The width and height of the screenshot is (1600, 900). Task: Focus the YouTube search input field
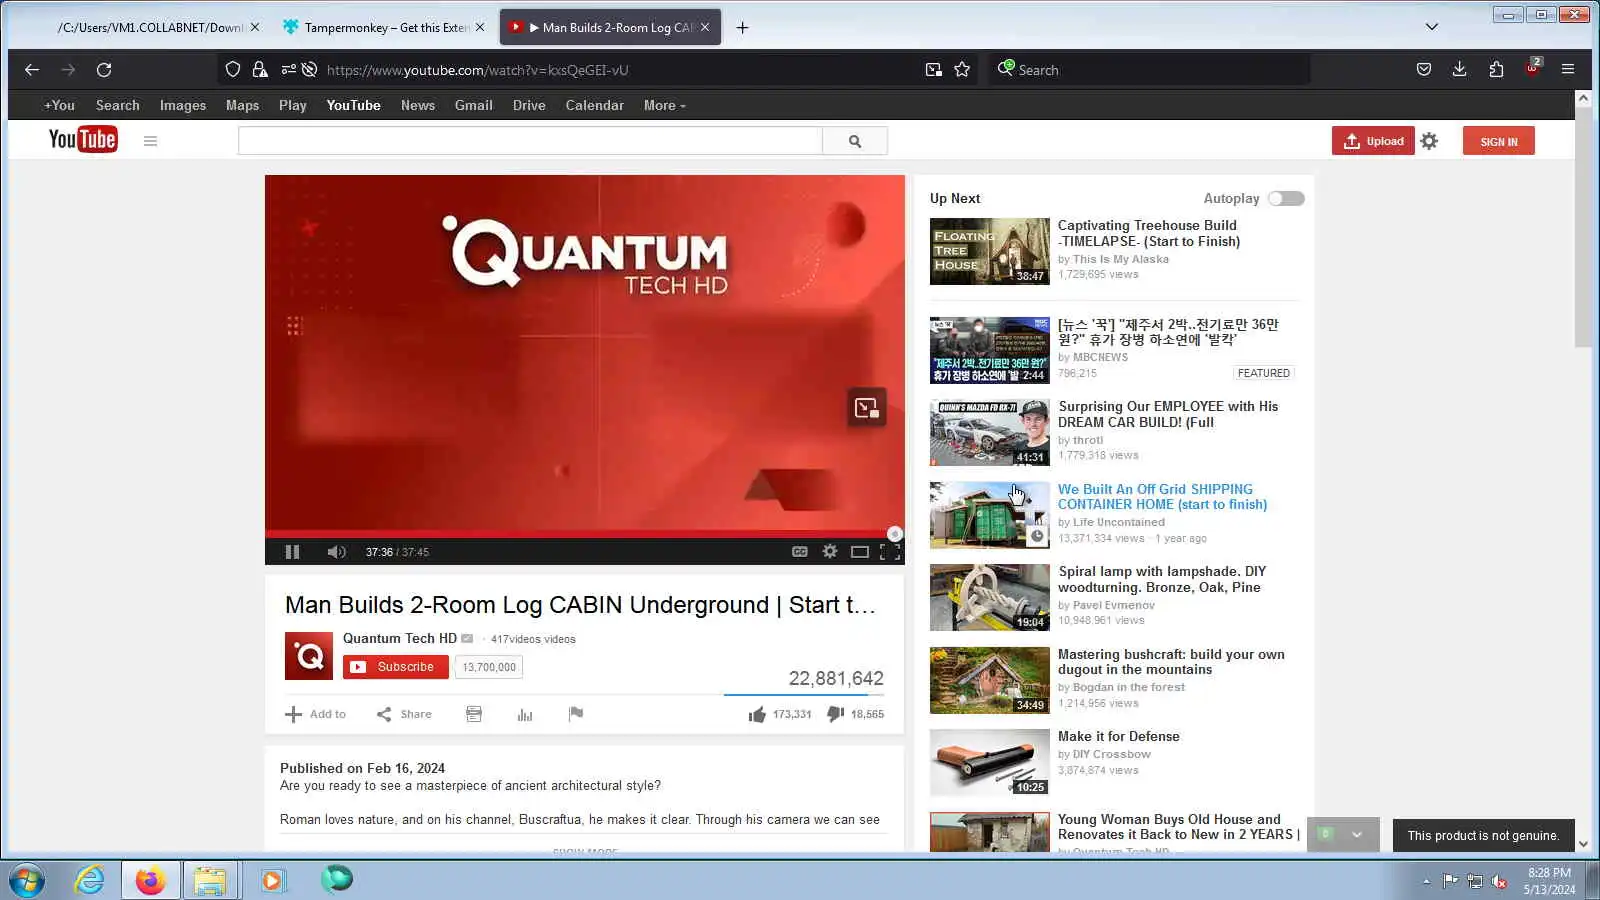pos(530,141)
